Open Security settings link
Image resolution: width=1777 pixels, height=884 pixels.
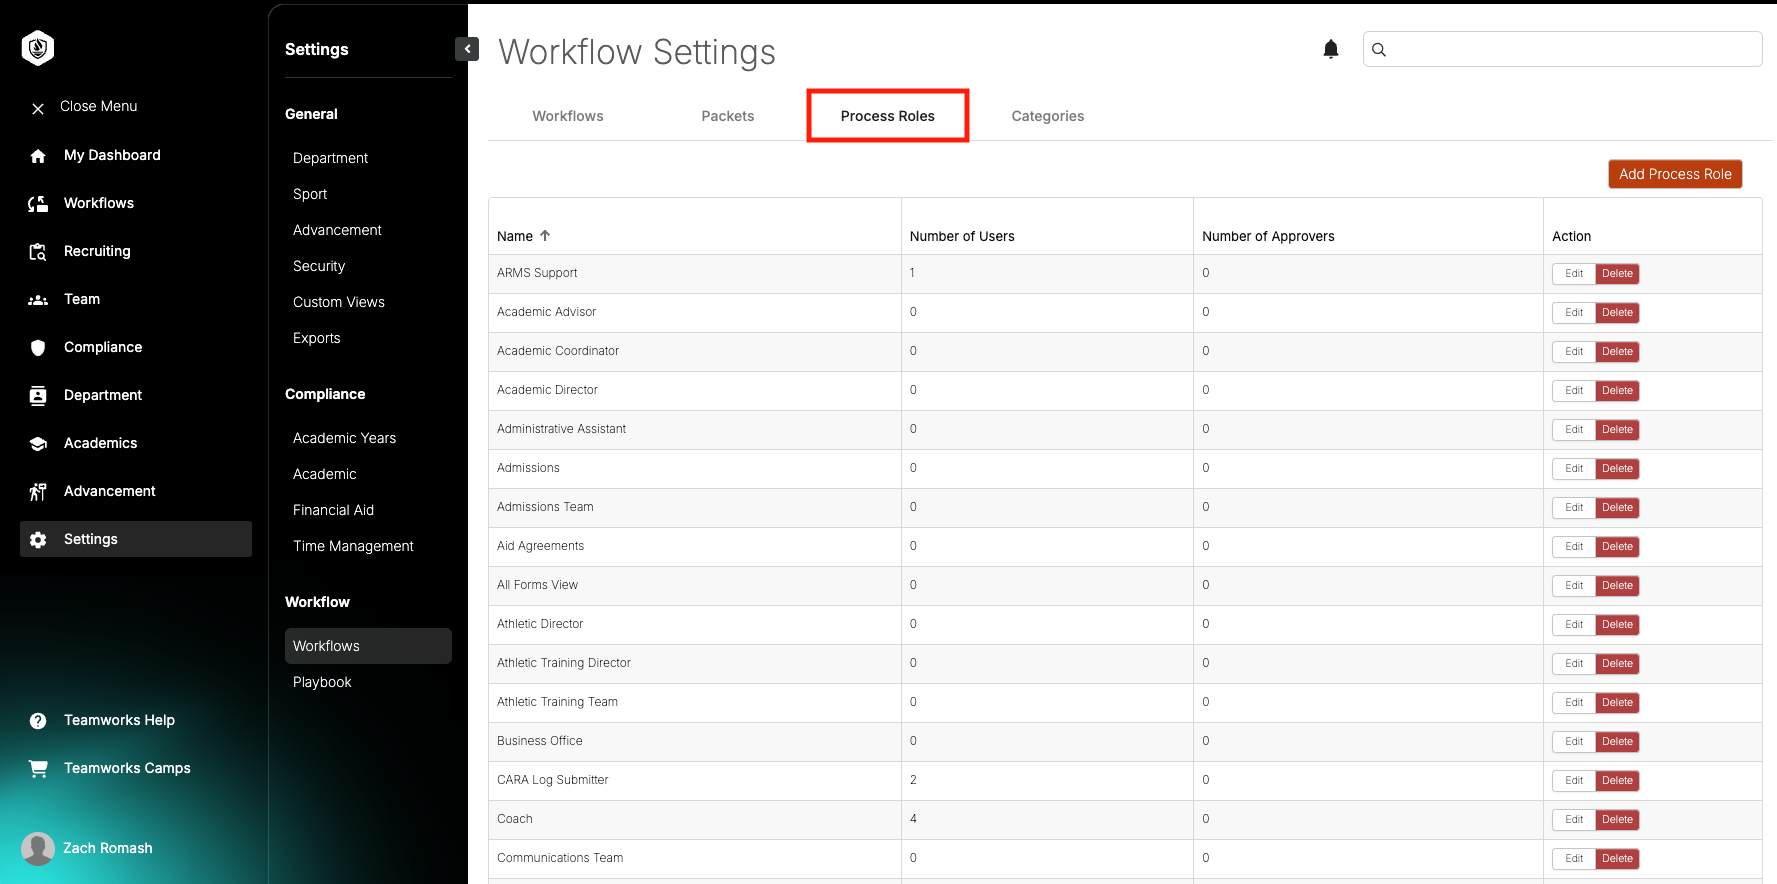click(319, 266)
